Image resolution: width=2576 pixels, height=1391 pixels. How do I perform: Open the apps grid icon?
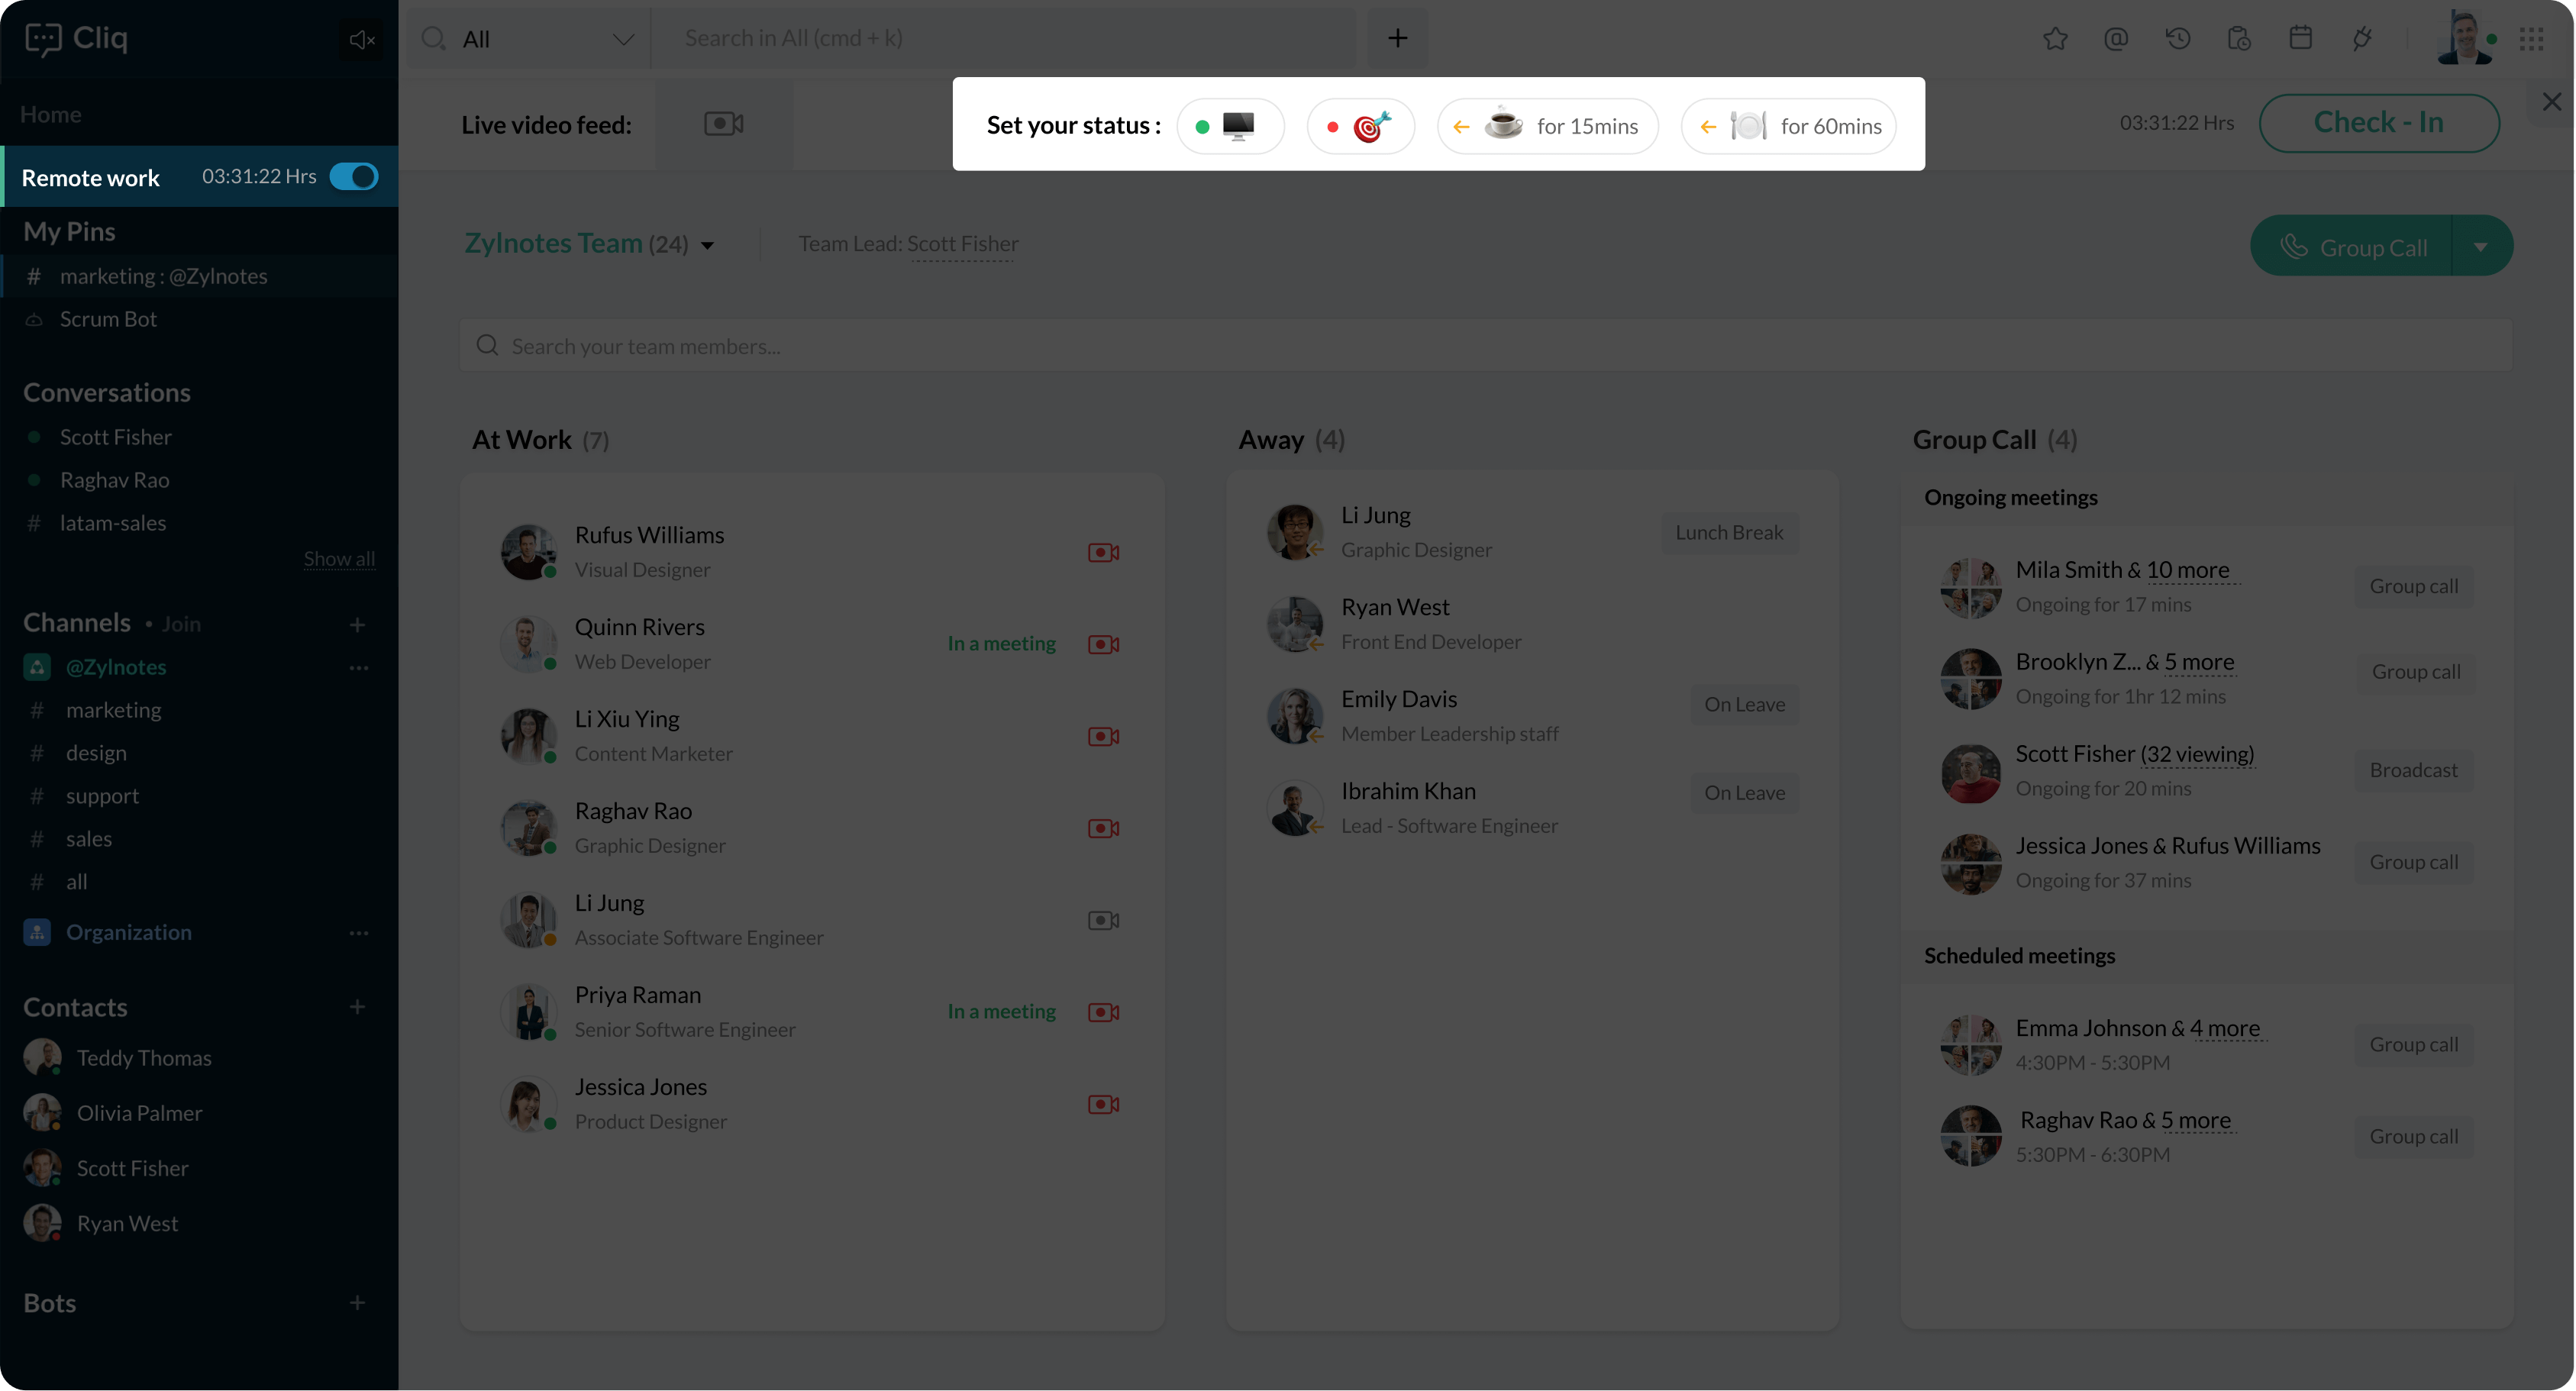(x=2531, y=39)
